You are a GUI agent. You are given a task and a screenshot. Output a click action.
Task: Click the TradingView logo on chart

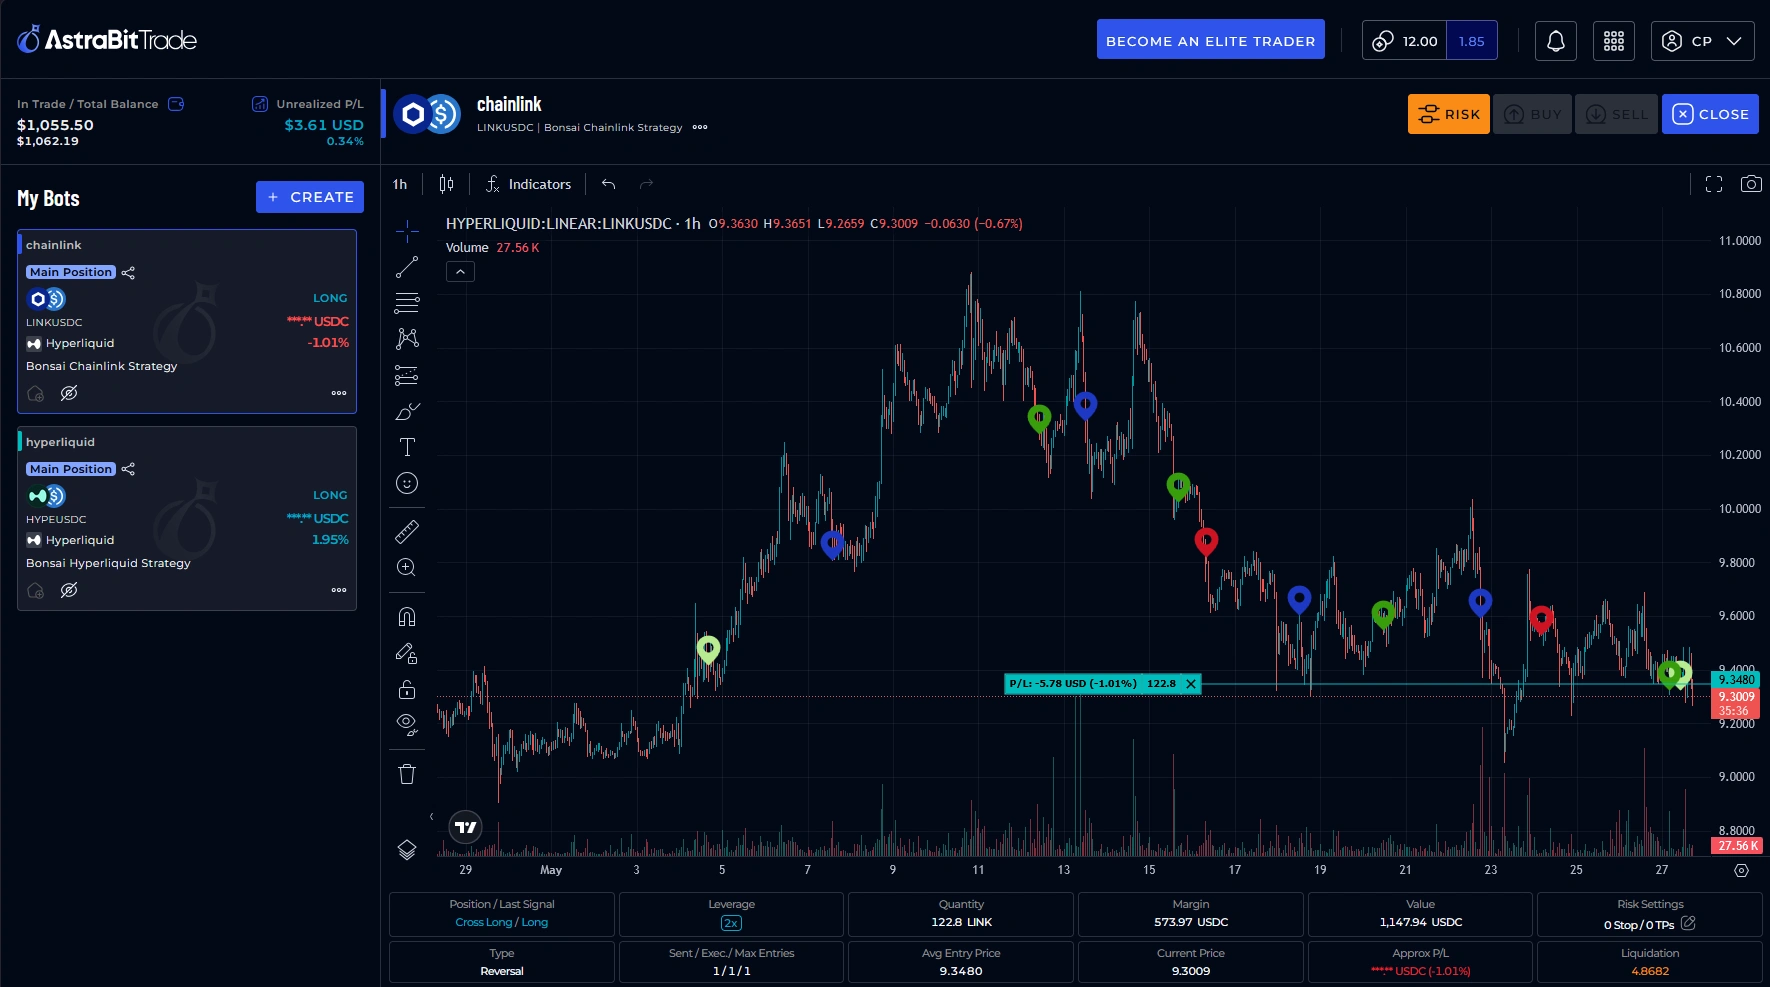click(x=465, y=827)
